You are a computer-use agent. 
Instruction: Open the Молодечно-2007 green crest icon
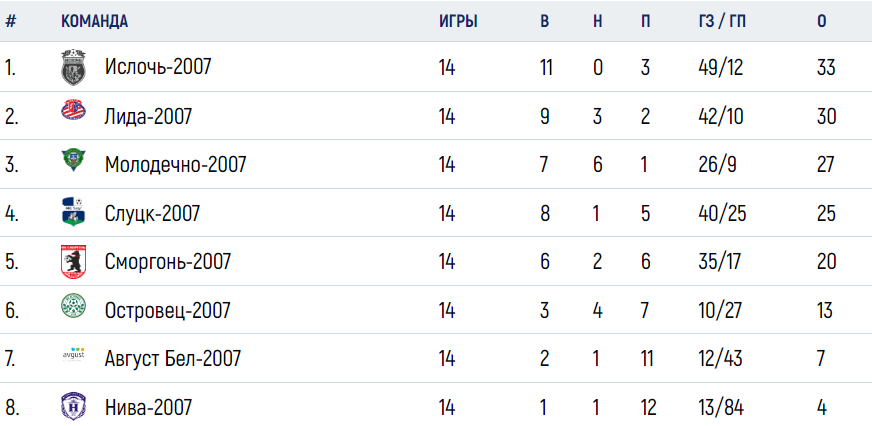pos(73,160)
